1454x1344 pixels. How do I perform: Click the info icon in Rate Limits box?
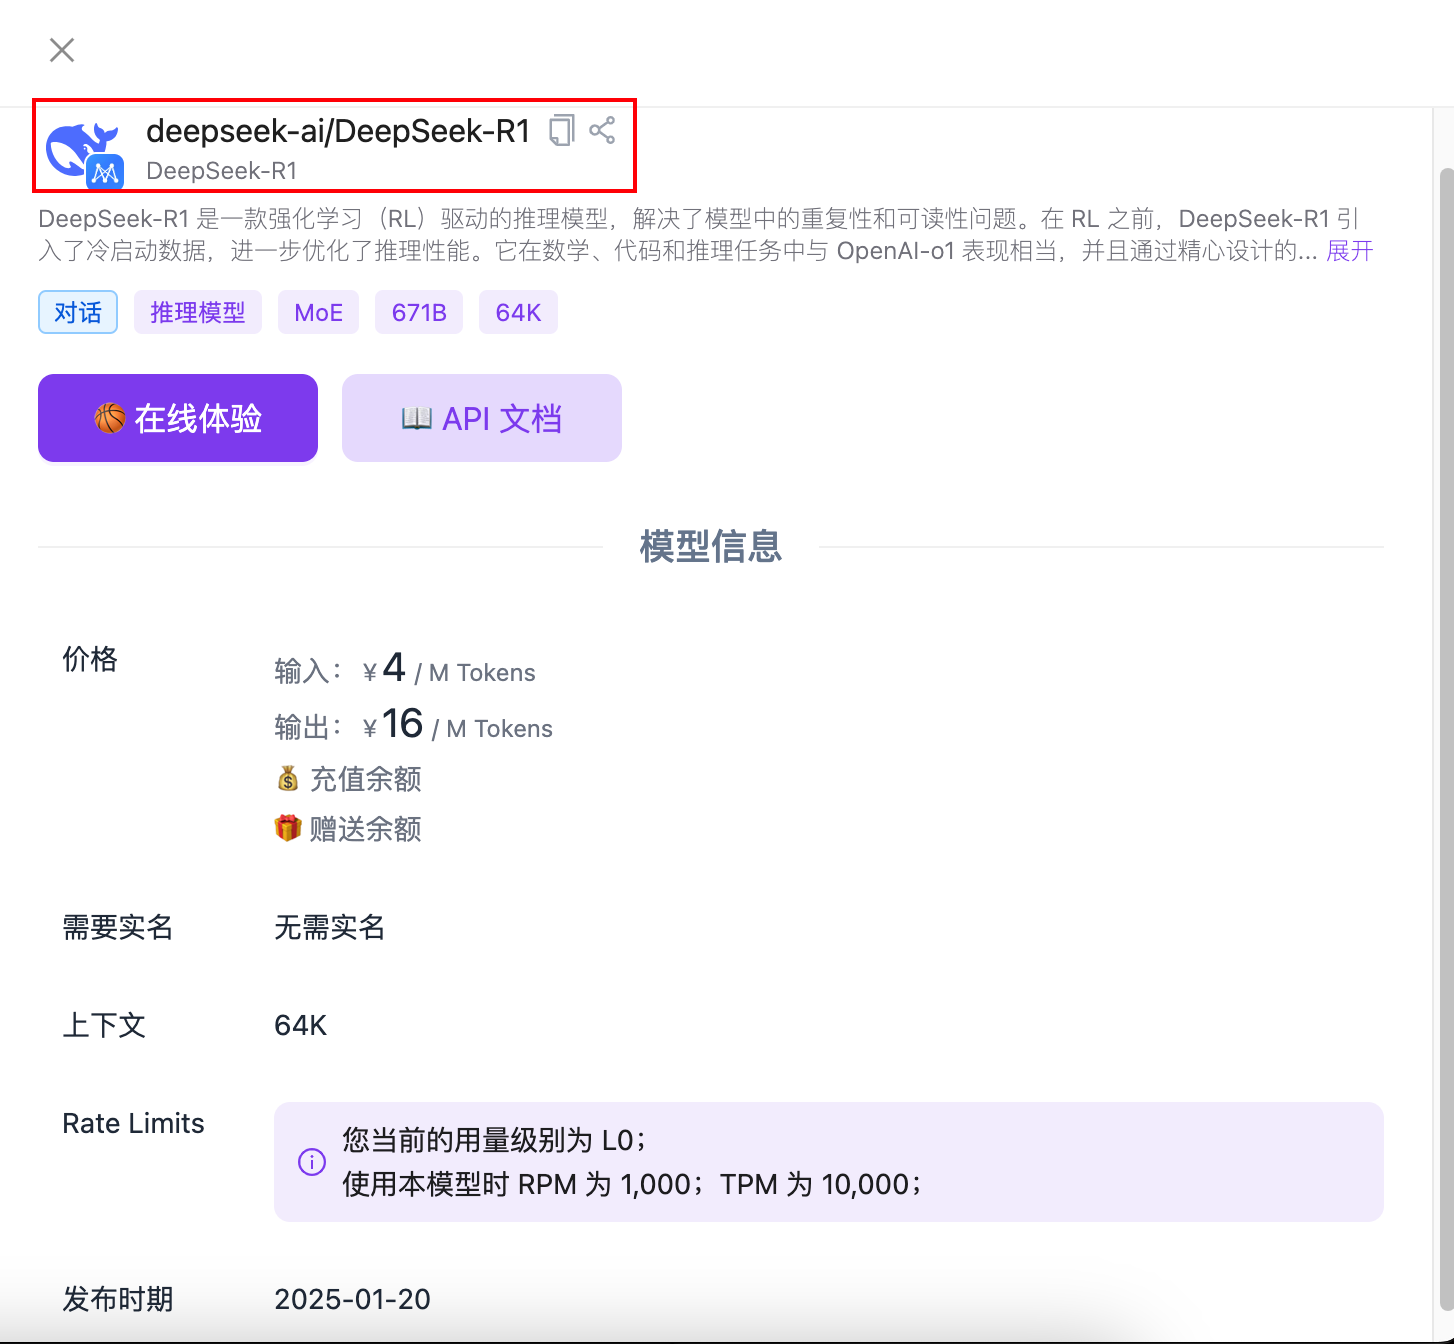(312, 1162)
